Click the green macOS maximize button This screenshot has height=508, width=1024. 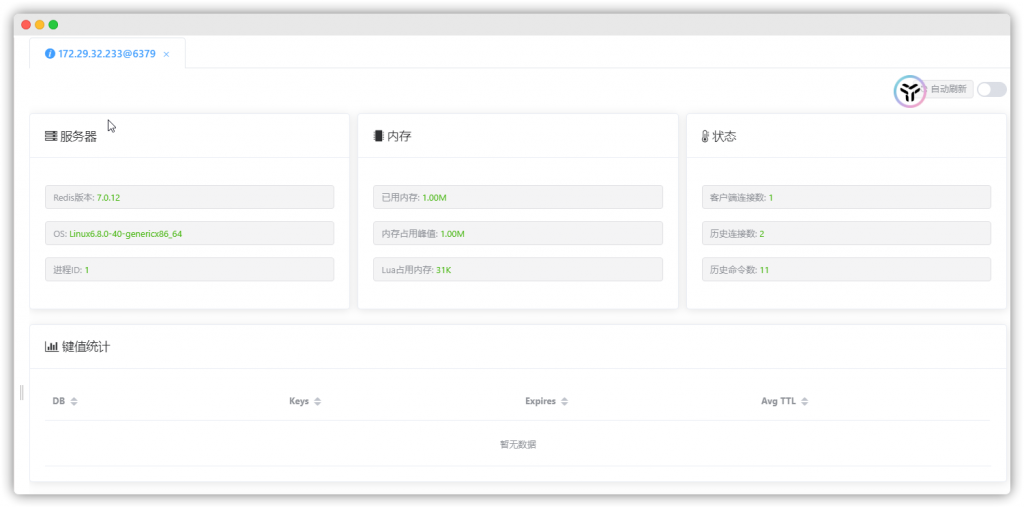pos(53,24)
